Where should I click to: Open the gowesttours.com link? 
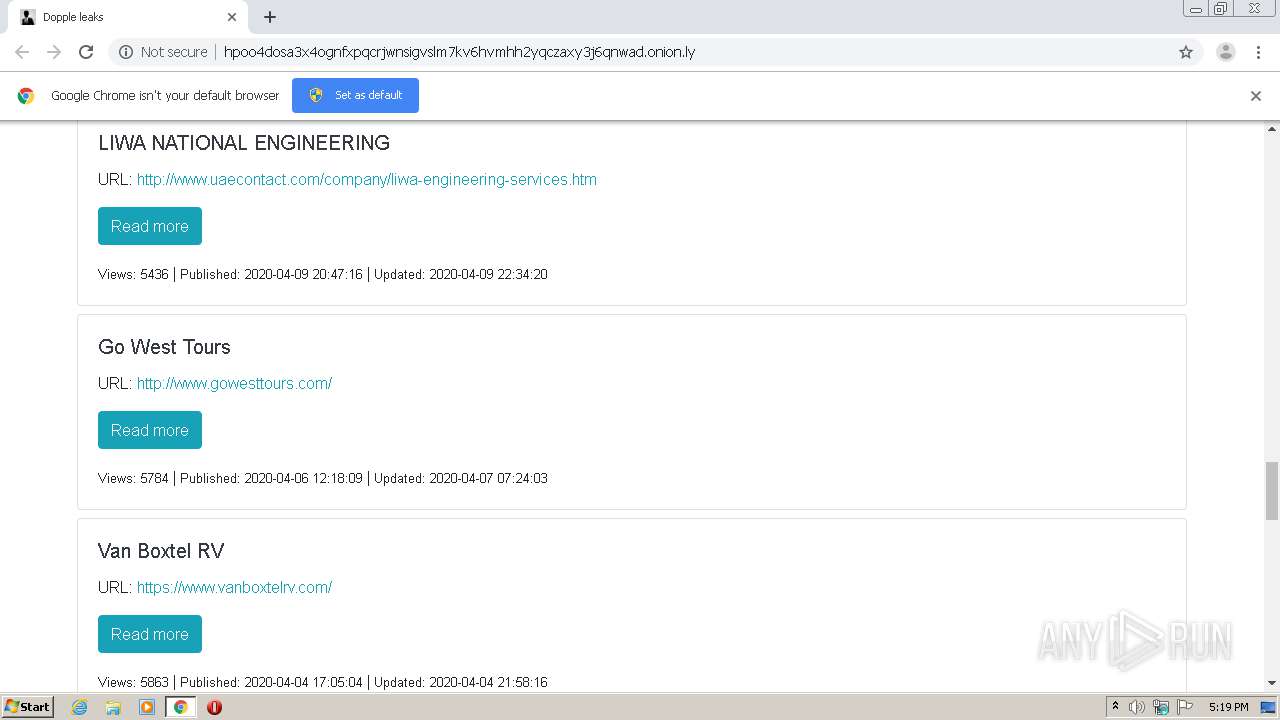tap(234, 384)
